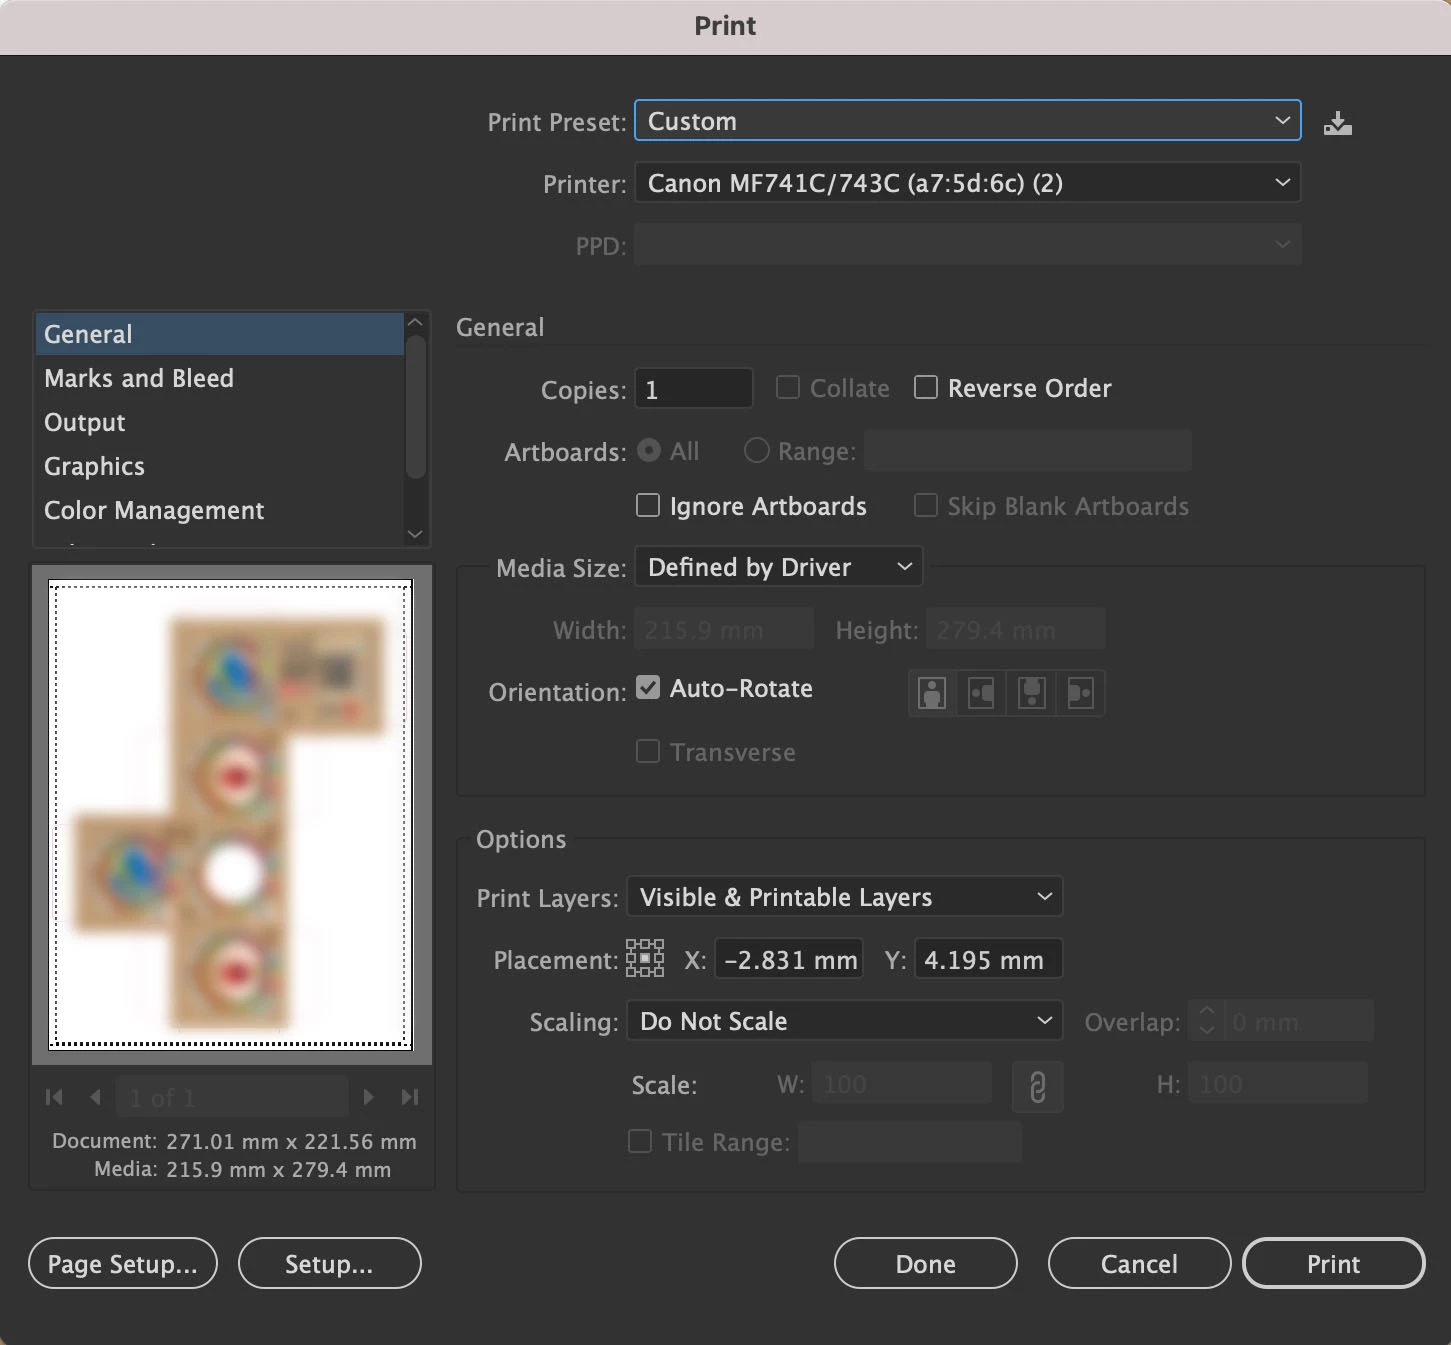The image size is (1451, 1345).
Task: Click the media Height field
Action: 1016,629
